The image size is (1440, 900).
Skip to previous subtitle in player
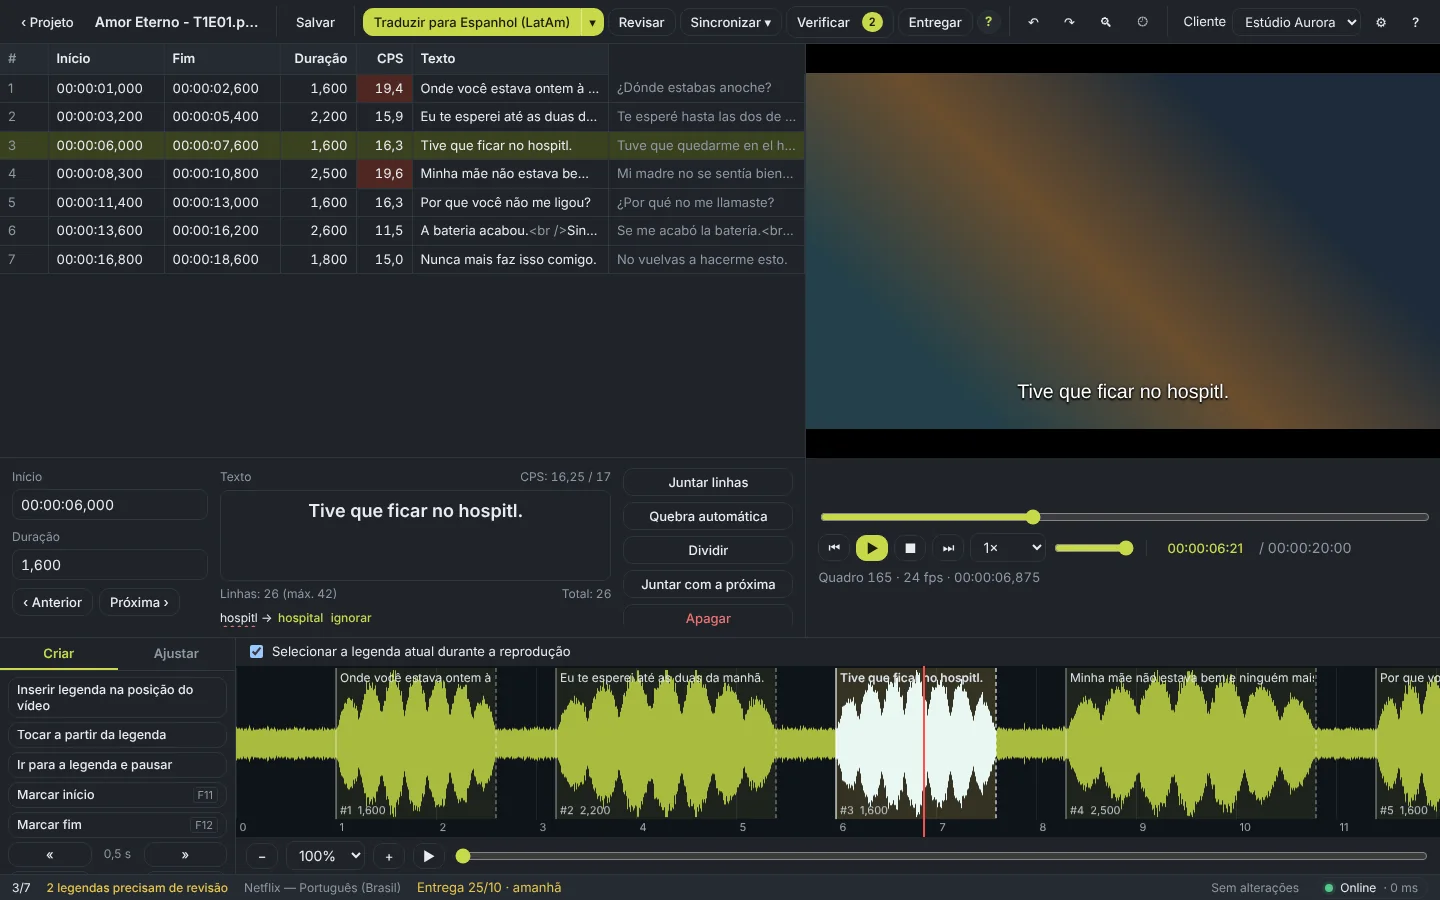click(x=834, y=548)
